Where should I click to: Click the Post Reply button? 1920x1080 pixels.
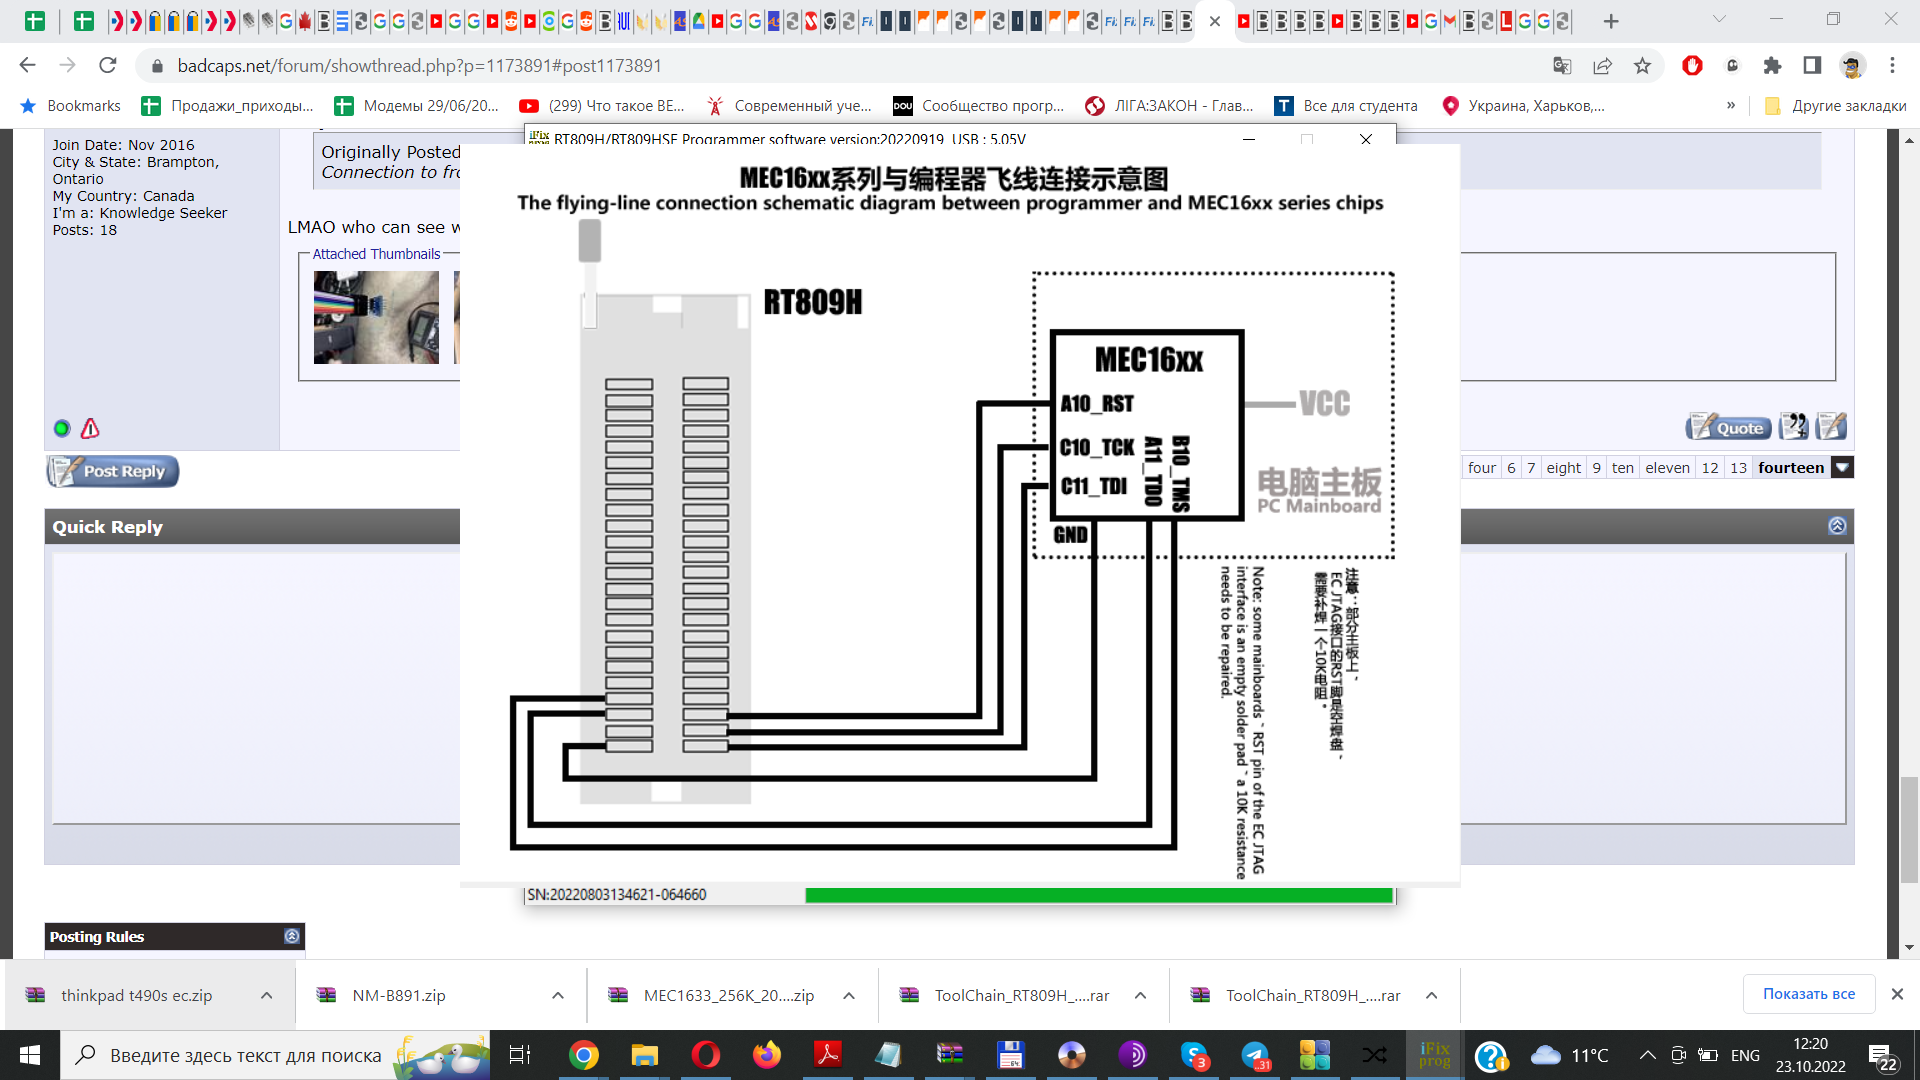113,471
